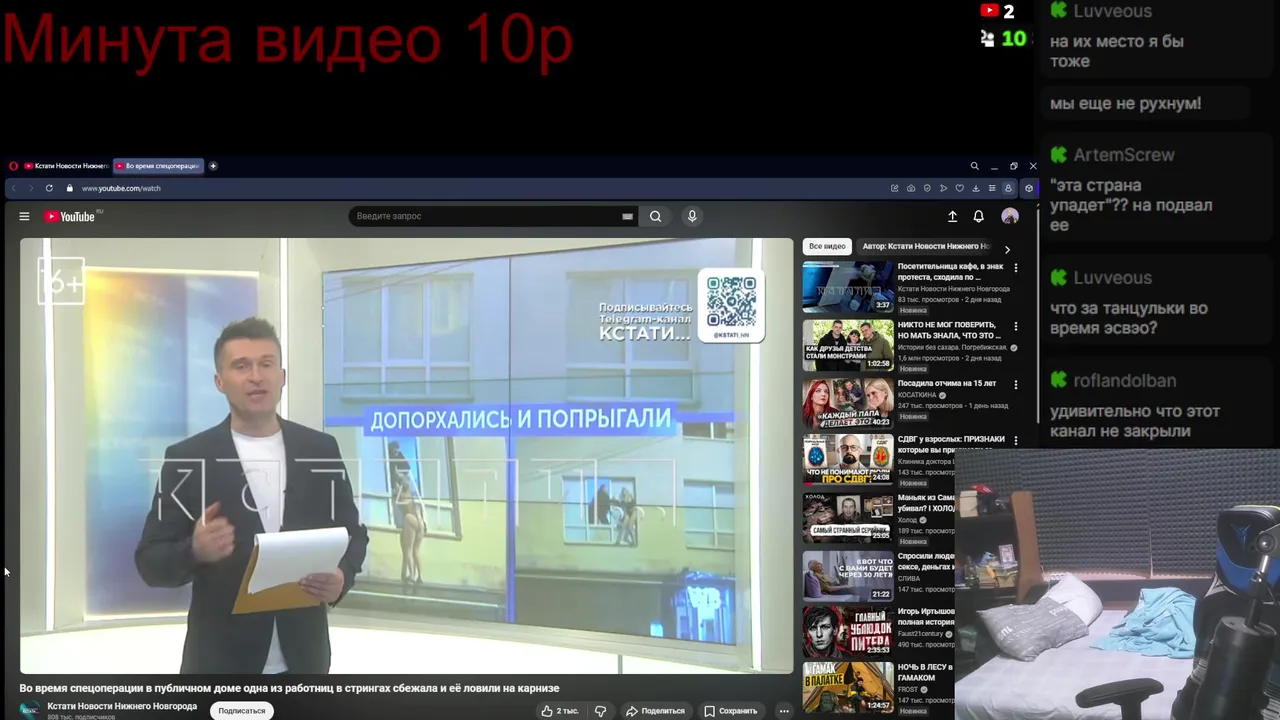Open more actions ellipsis under the video

point(784,711)
